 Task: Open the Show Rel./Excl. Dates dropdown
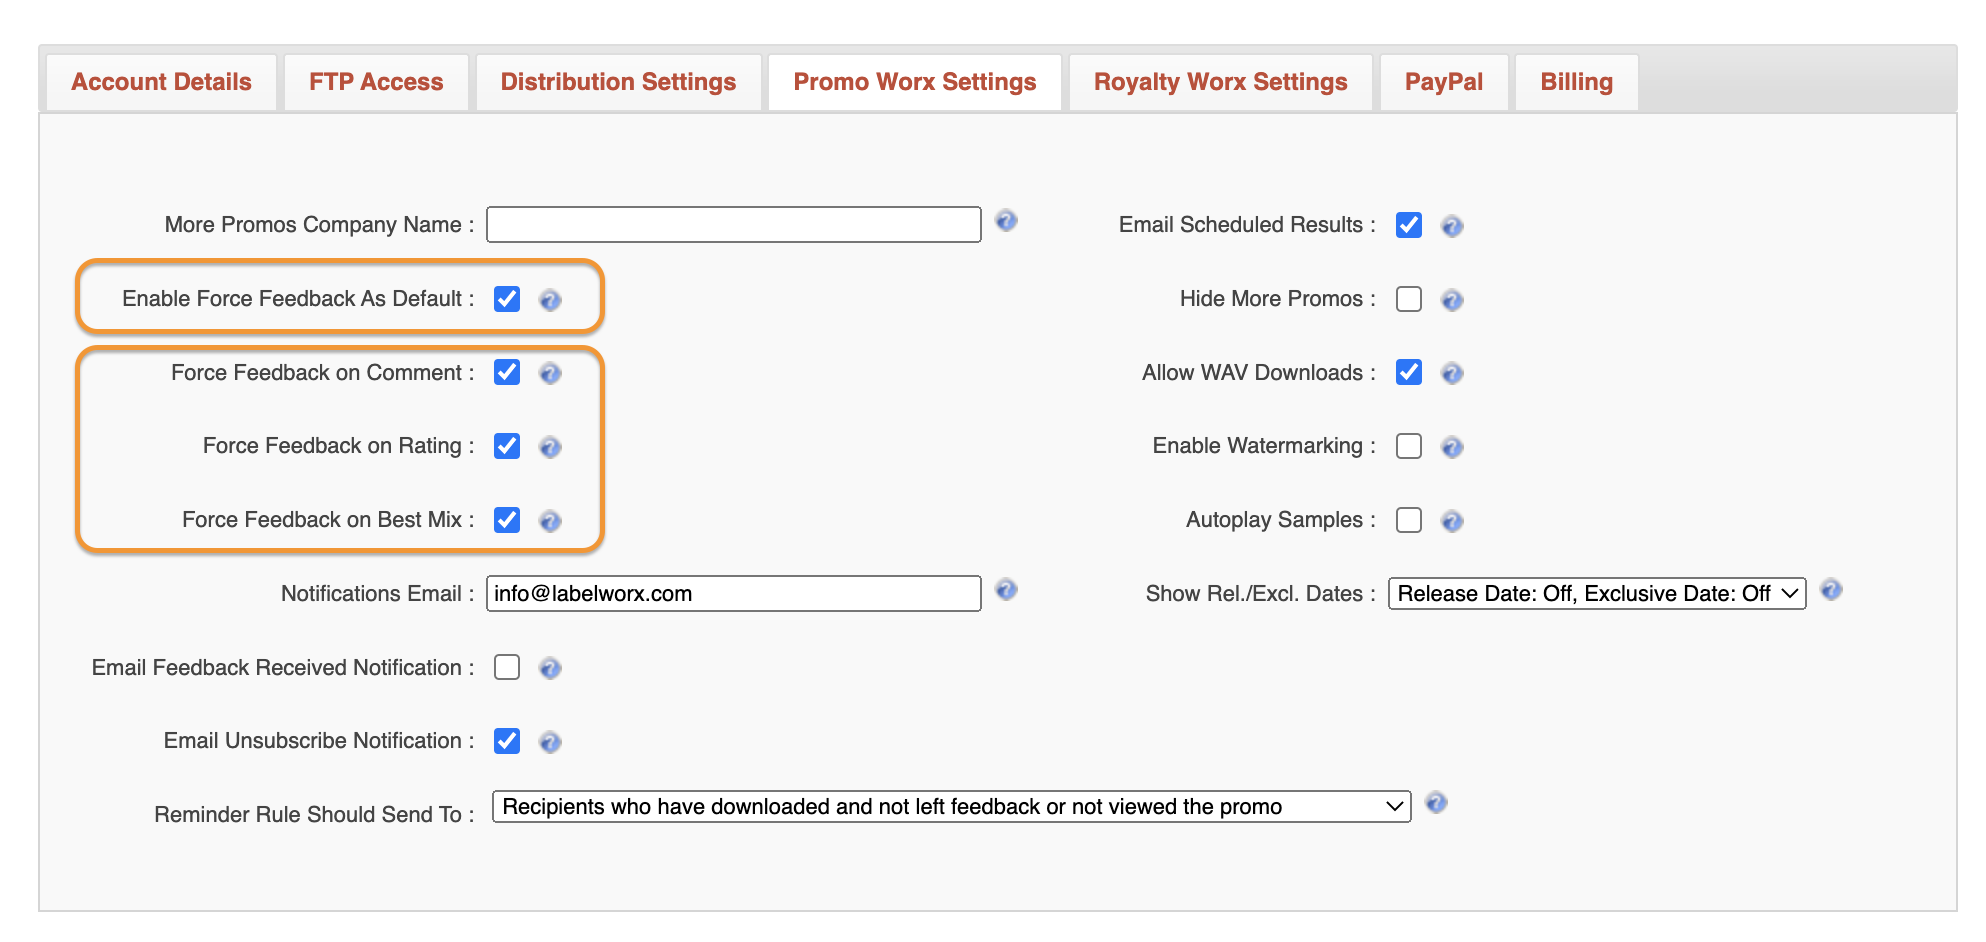pos(1596,594)
